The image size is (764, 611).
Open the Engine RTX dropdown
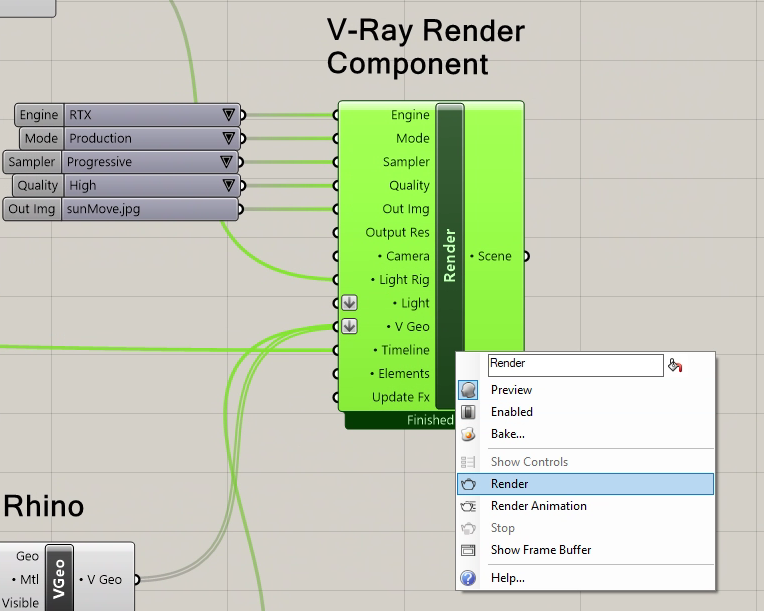(228, 115)
